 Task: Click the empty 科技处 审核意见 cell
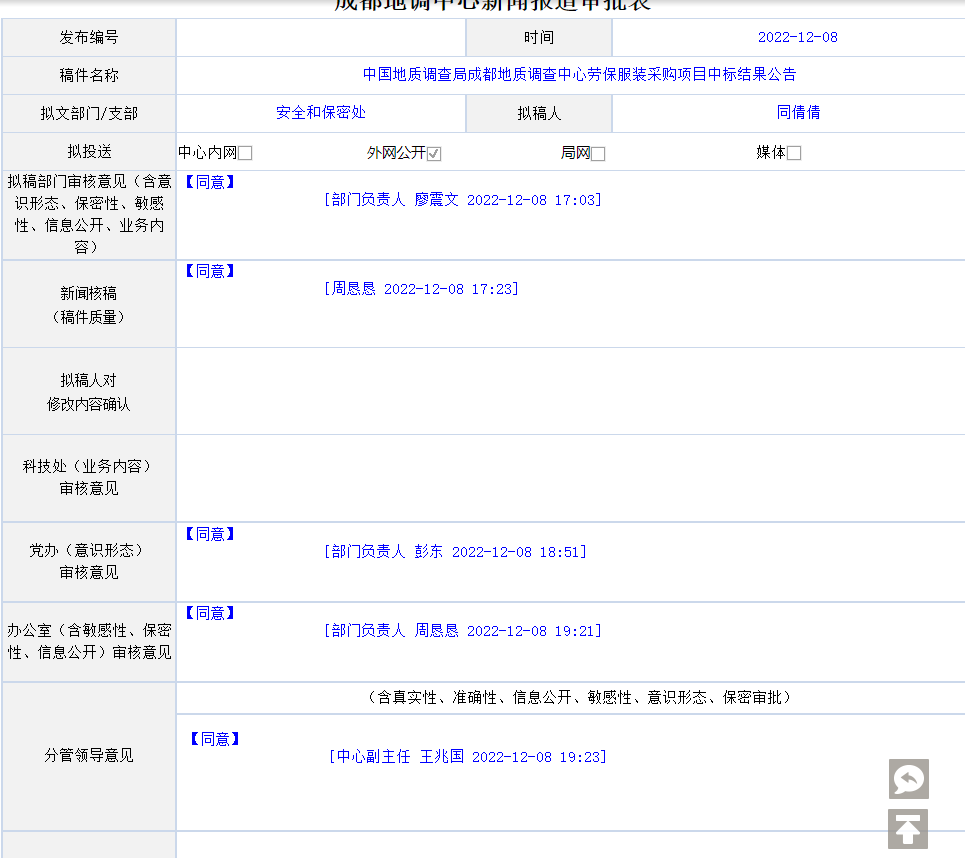tap(570, 478)
